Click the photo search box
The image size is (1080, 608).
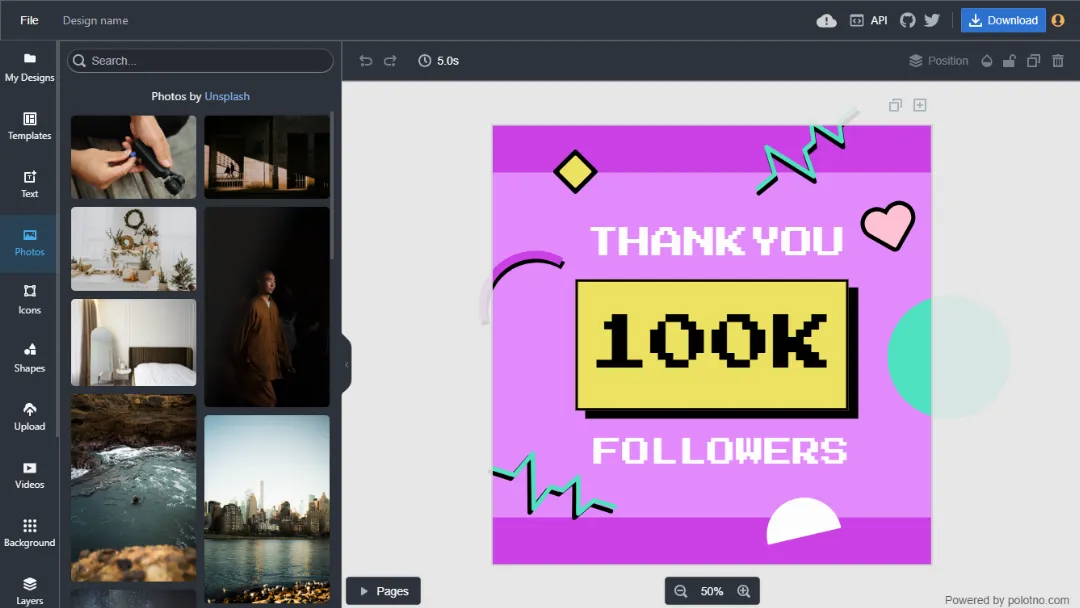[200, 61]
